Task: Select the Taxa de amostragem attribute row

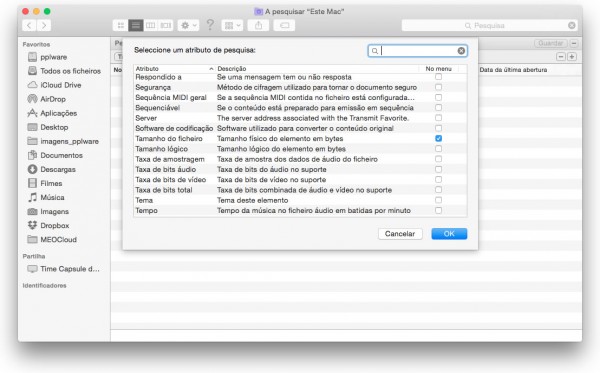Action: pos(300,159)
